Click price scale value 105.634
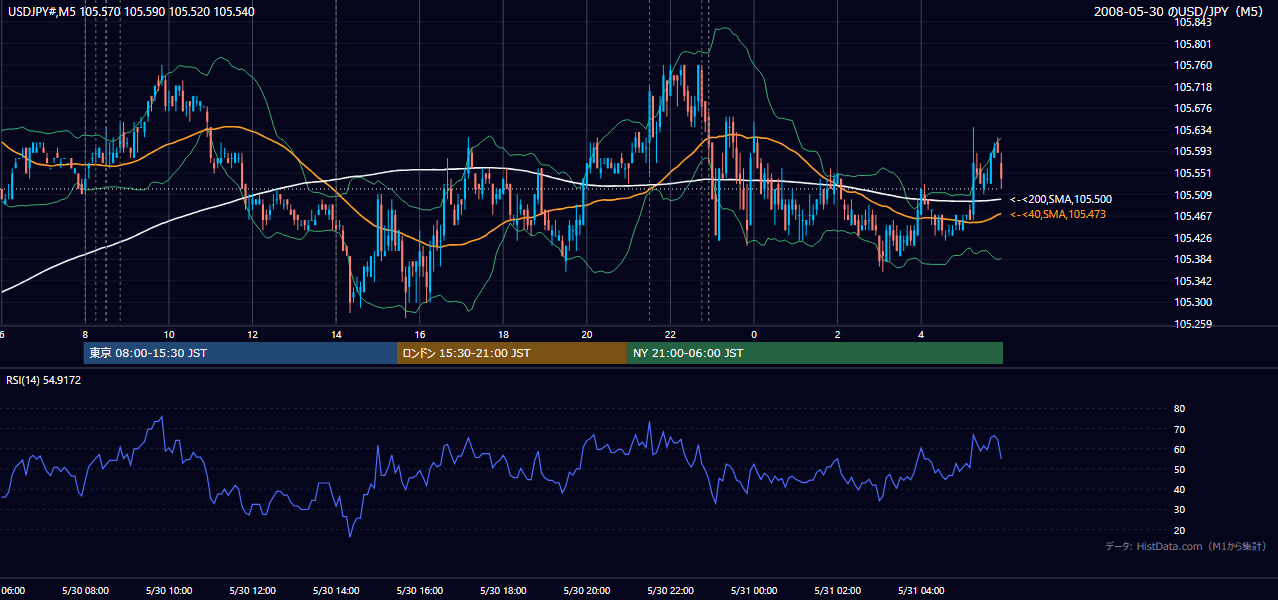The image size is (1278, 600). tap(1194, 130)
